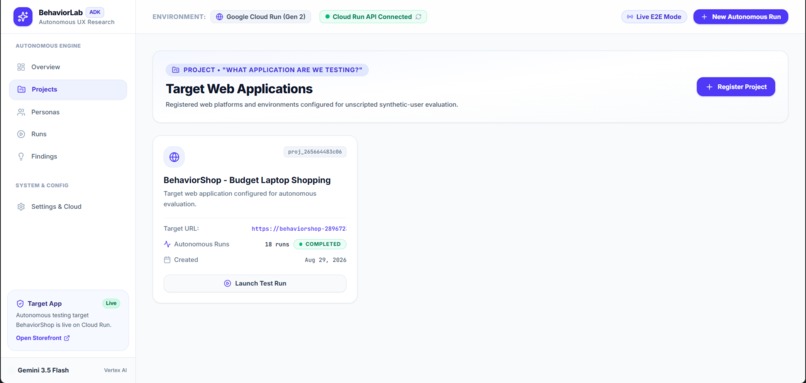The image size is (806, 383).
Task: Click the Autonomous UX Research subtitle
Action: coord(77,22)
